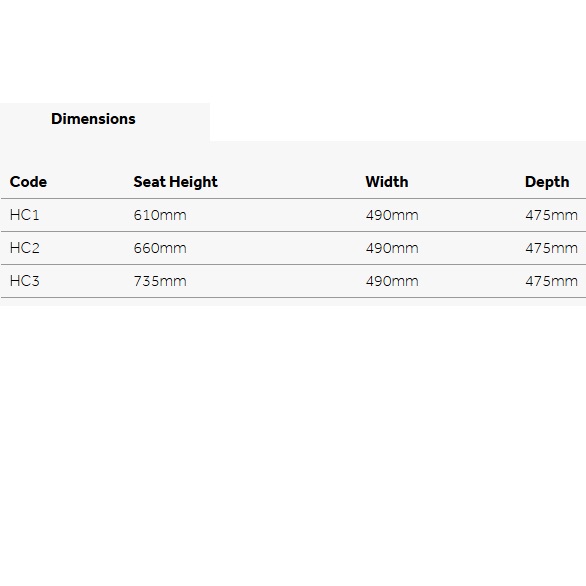Viewport: 586px width, 586px height.
Task: Open the Dimensions tab
Action: click(x=93, y=119)
